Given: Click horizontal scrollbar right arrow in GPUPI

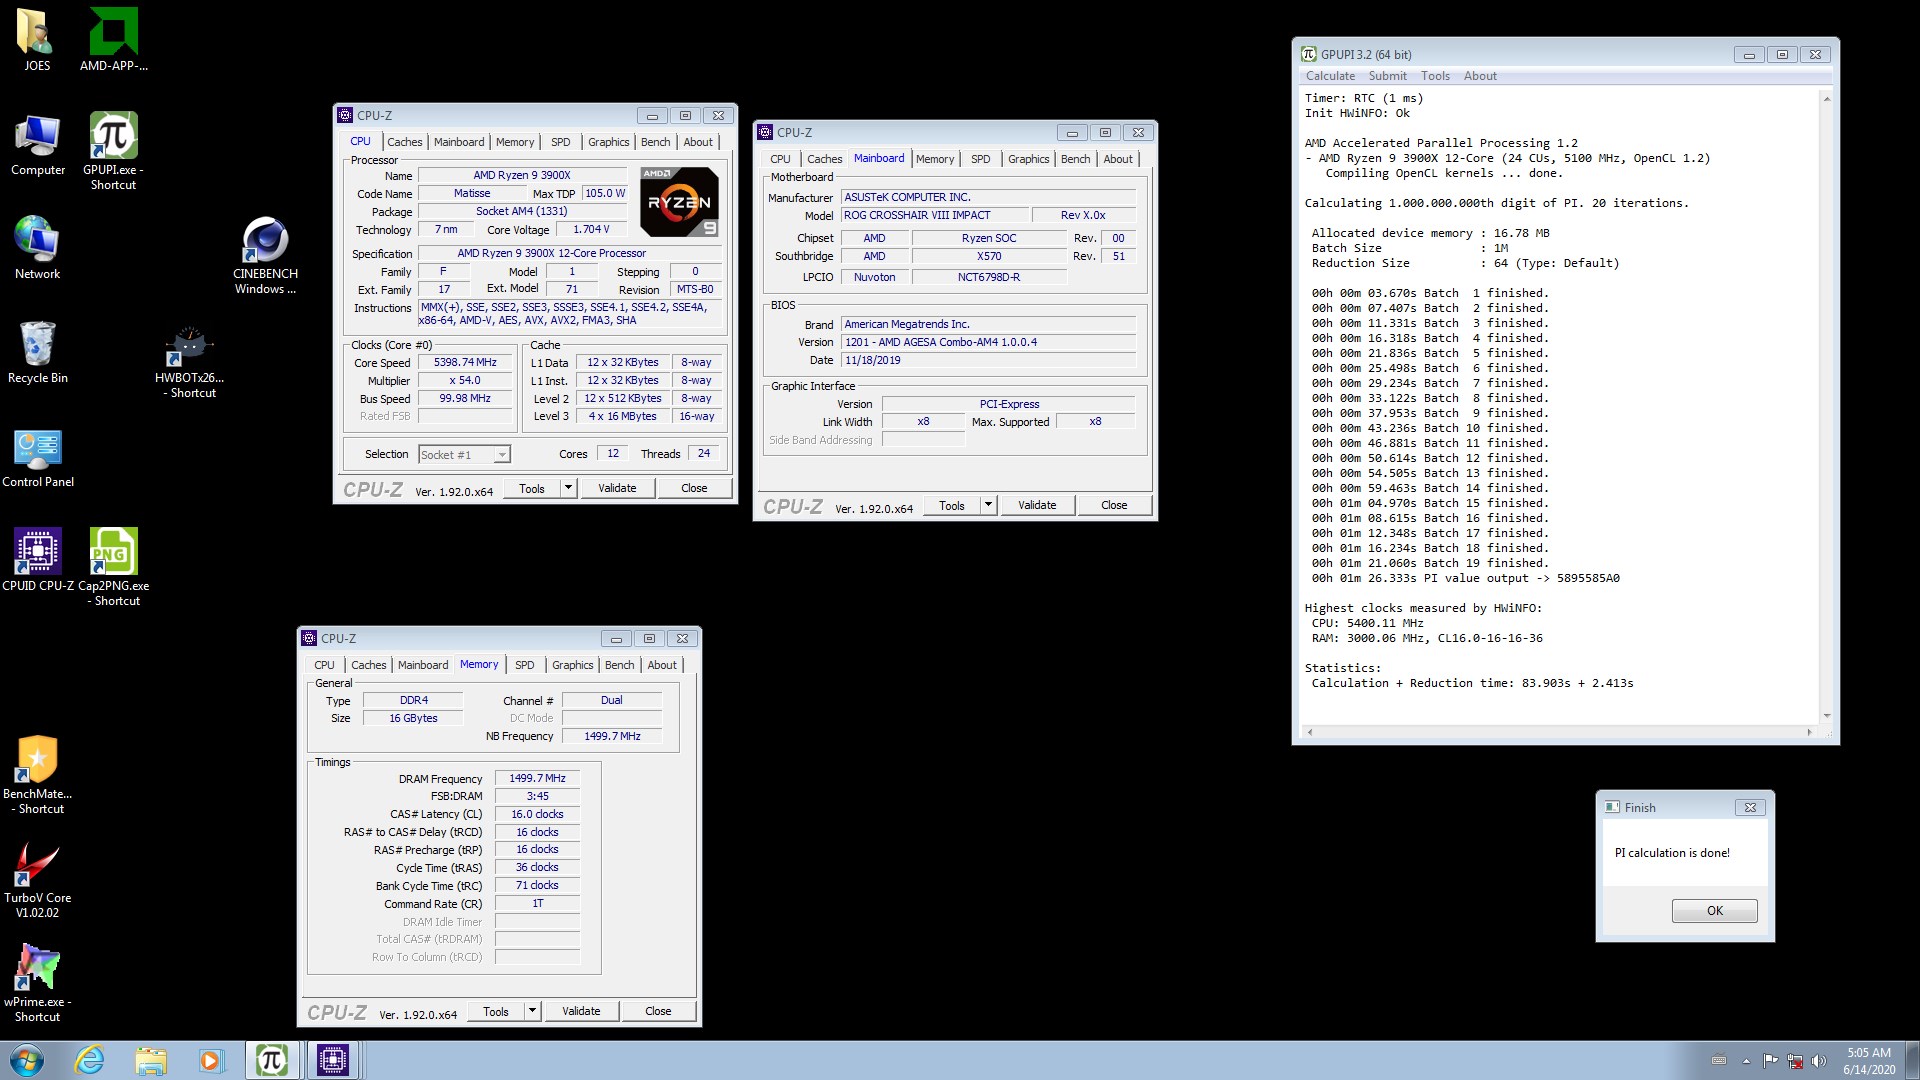Looking at the screenshot, I should coord(1809,732).
